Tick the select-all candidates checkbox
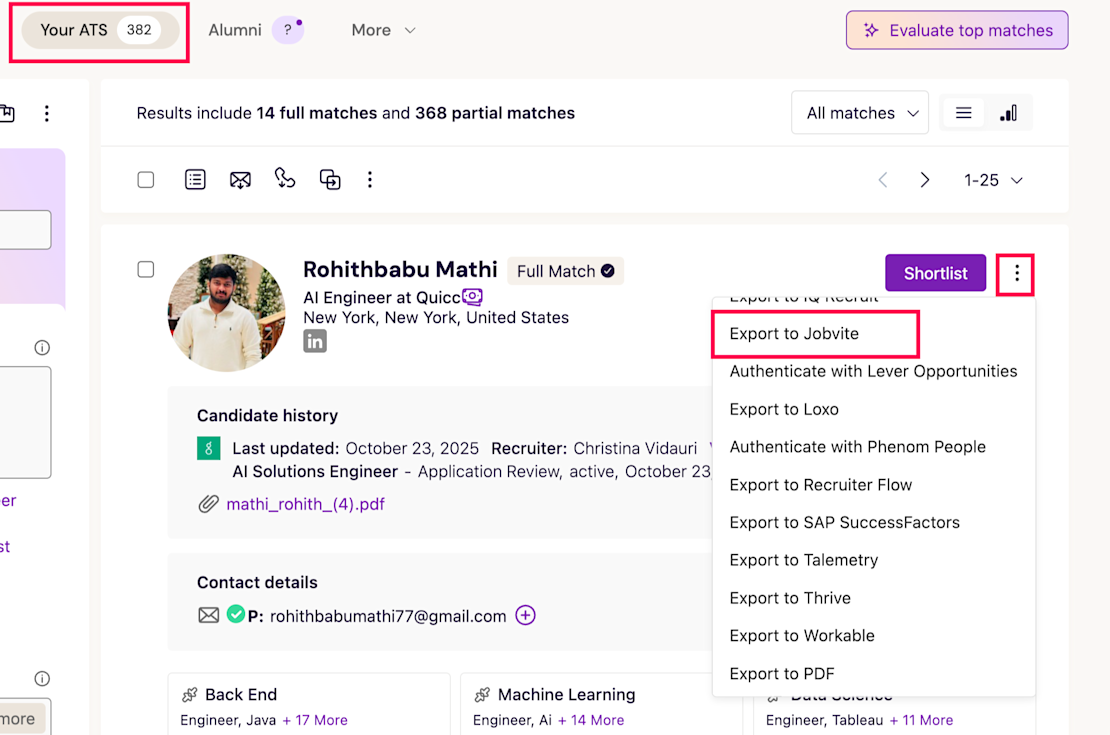The width and height of the screenshot is (1110, 735). (x=146, y=180)
